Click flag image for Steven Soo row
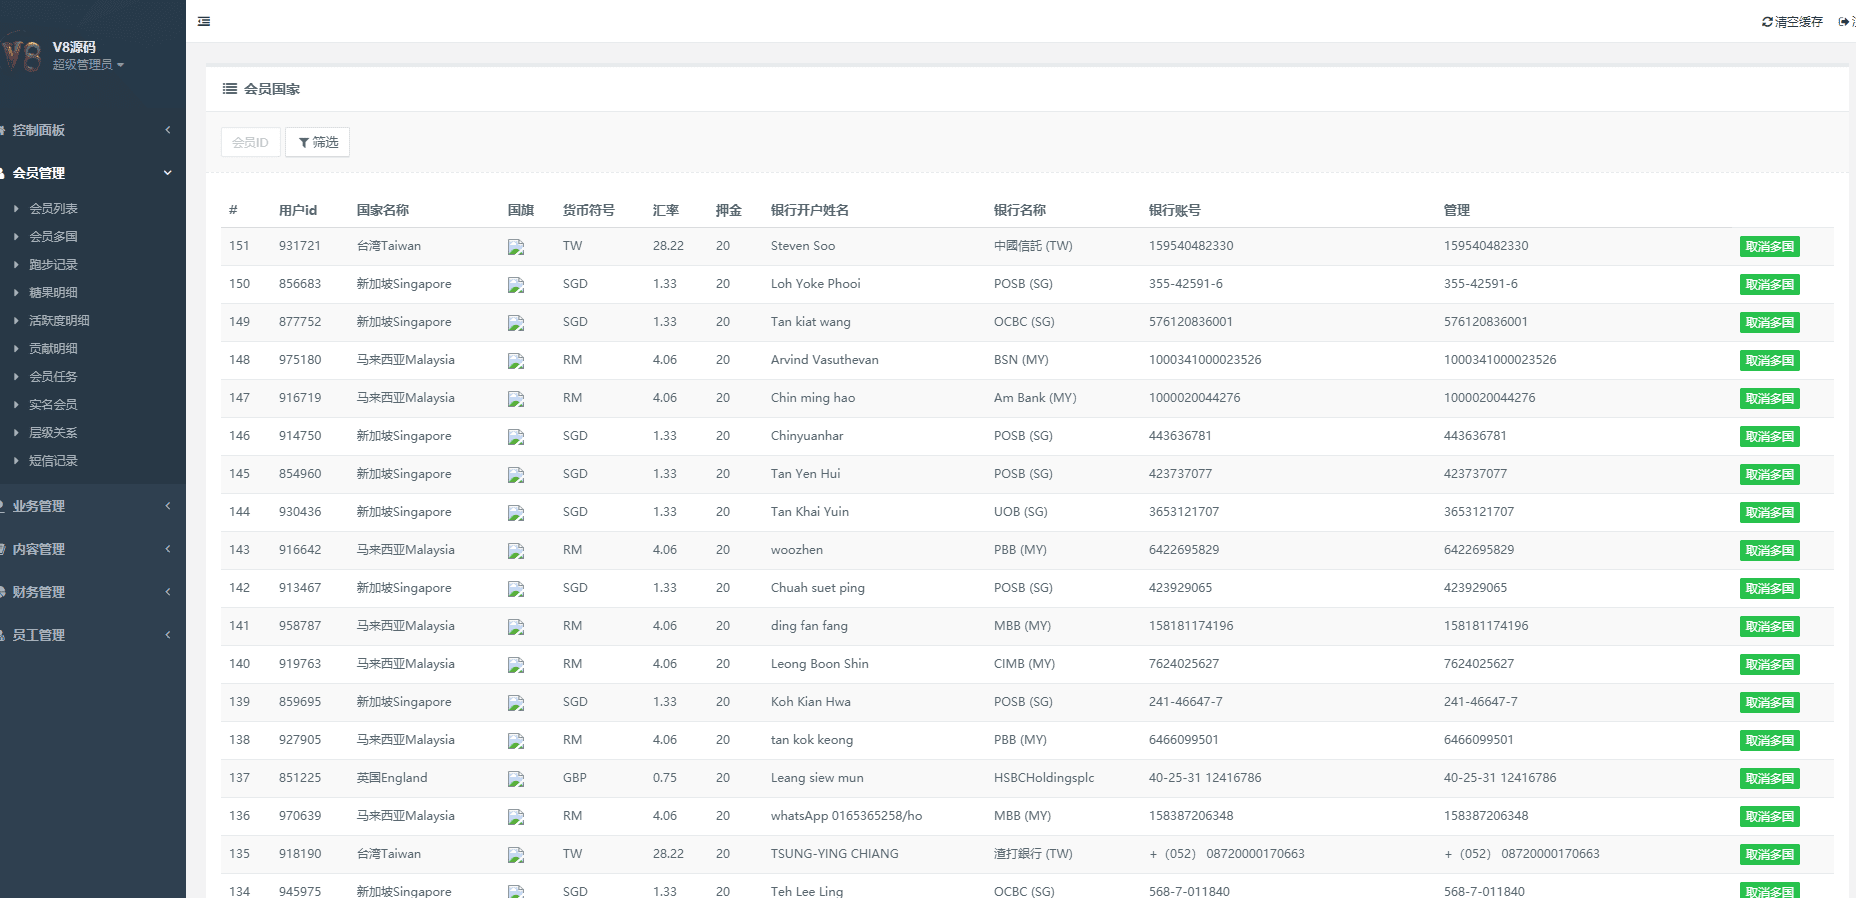 [516, 247]
